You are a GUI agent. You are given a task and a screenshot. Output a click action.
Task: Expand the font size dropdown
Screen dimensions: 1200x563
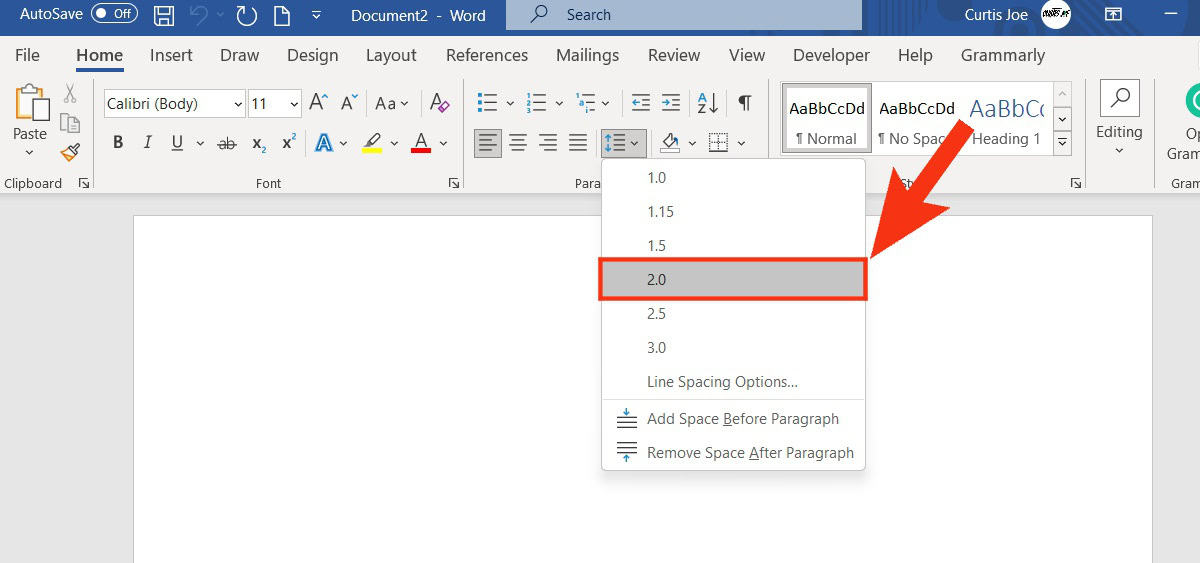point(294,104)
